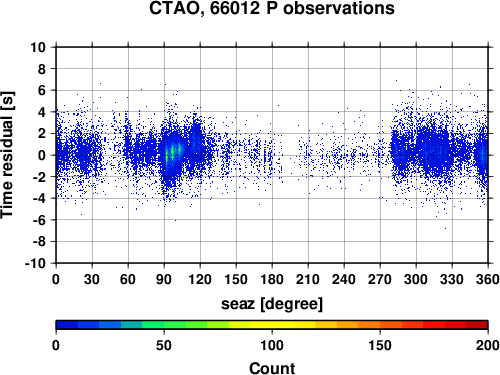This screenshot has height=375, width=500.
Task: Click the seaz [degree] x-axis label
Action: click(x=272, y=304)
